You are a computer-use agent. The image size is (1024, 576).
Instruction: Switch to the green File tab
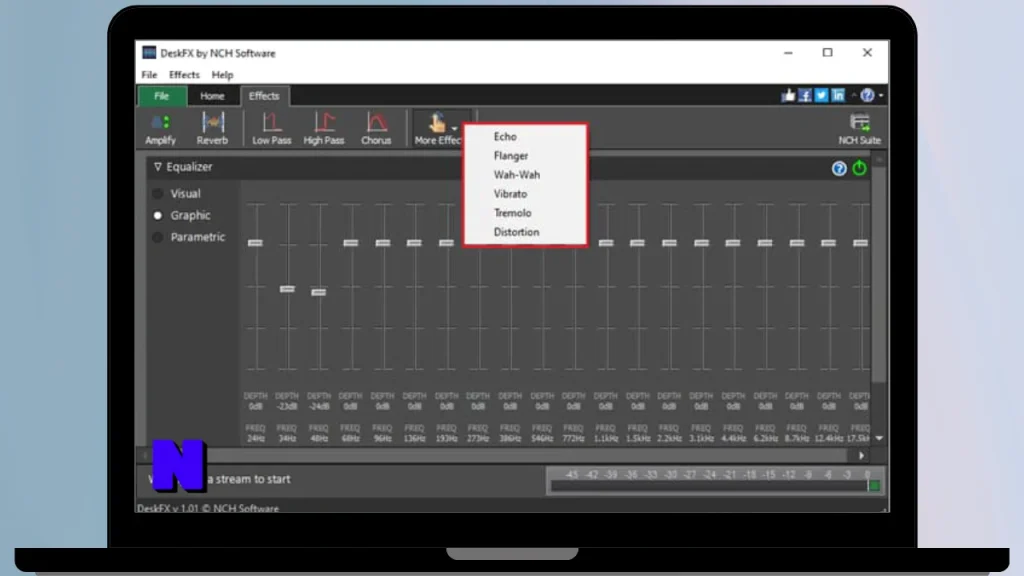click(x=161, y=96)
